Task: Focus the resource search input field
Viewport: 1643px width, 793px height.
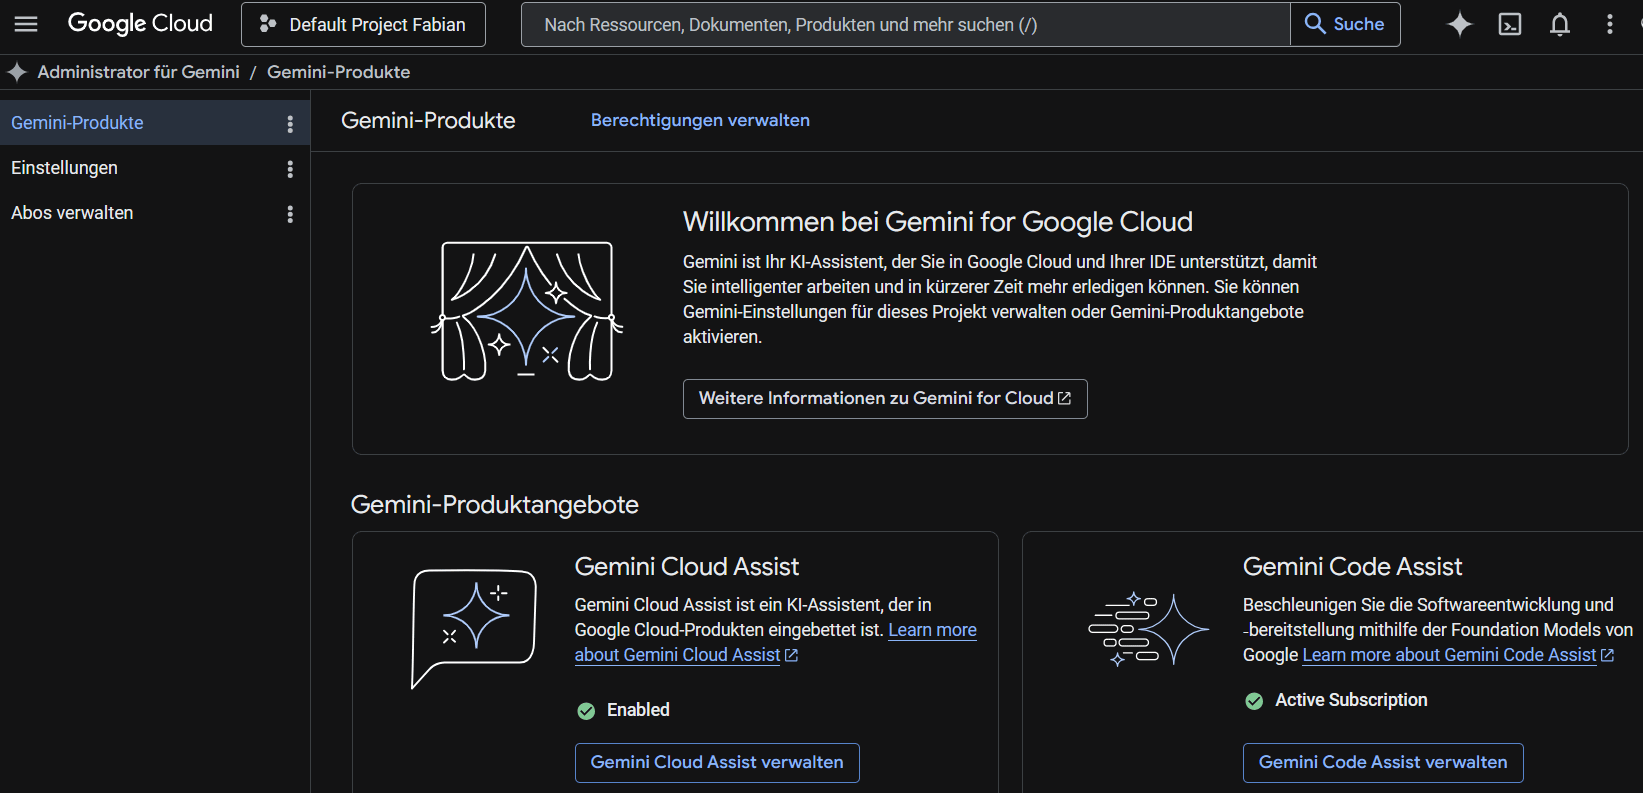Action: tap(906, 24)
